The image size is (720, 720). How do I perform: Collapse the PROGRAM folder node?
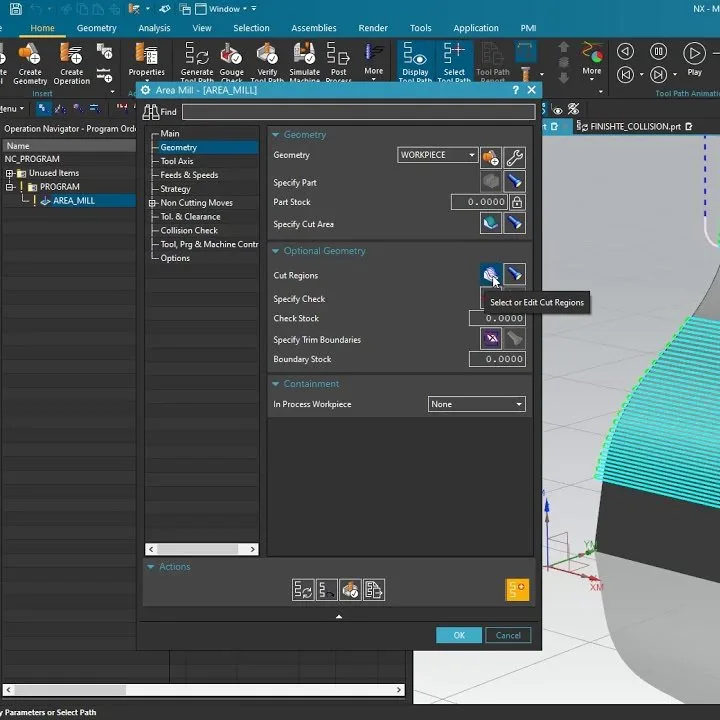click(9, 187)
